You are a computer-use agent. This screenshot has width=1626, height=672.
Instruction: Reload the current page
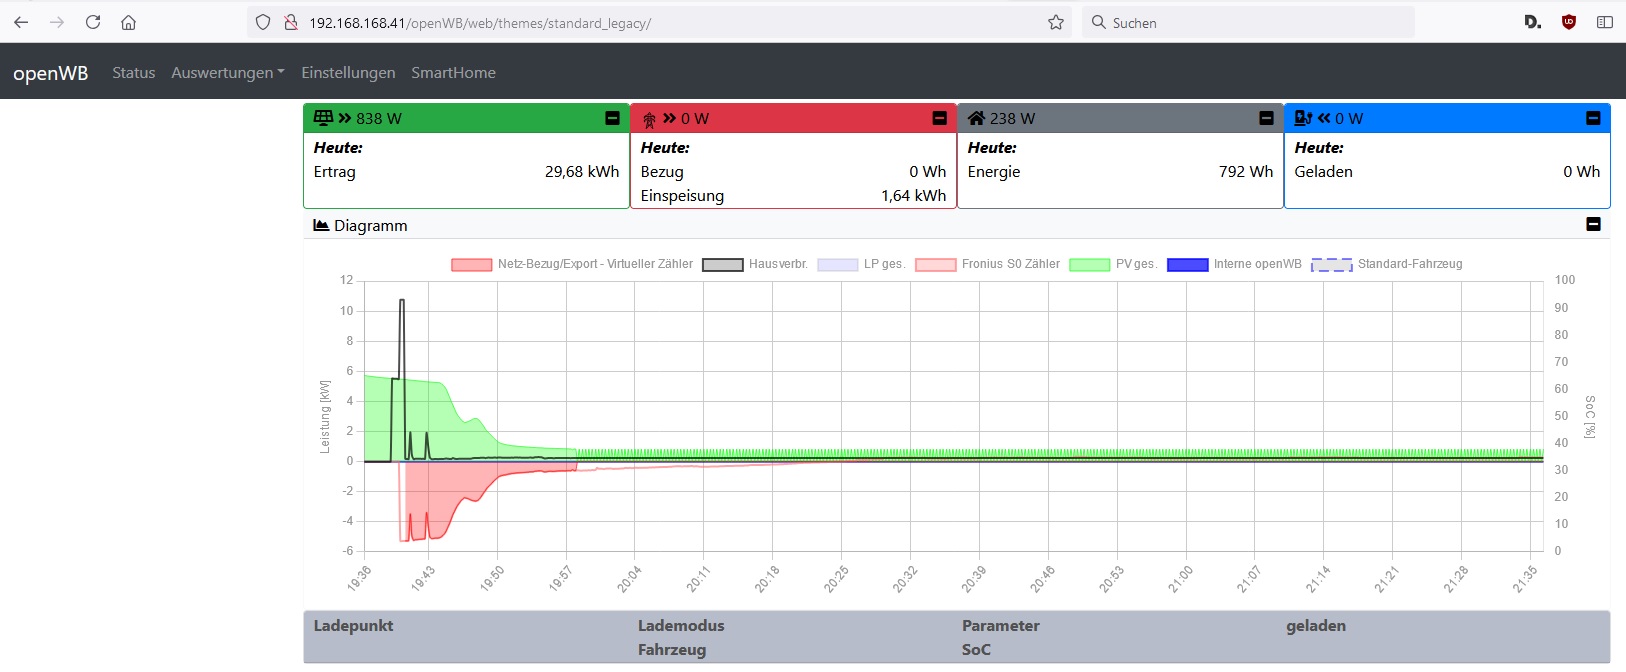coord(93,22)
